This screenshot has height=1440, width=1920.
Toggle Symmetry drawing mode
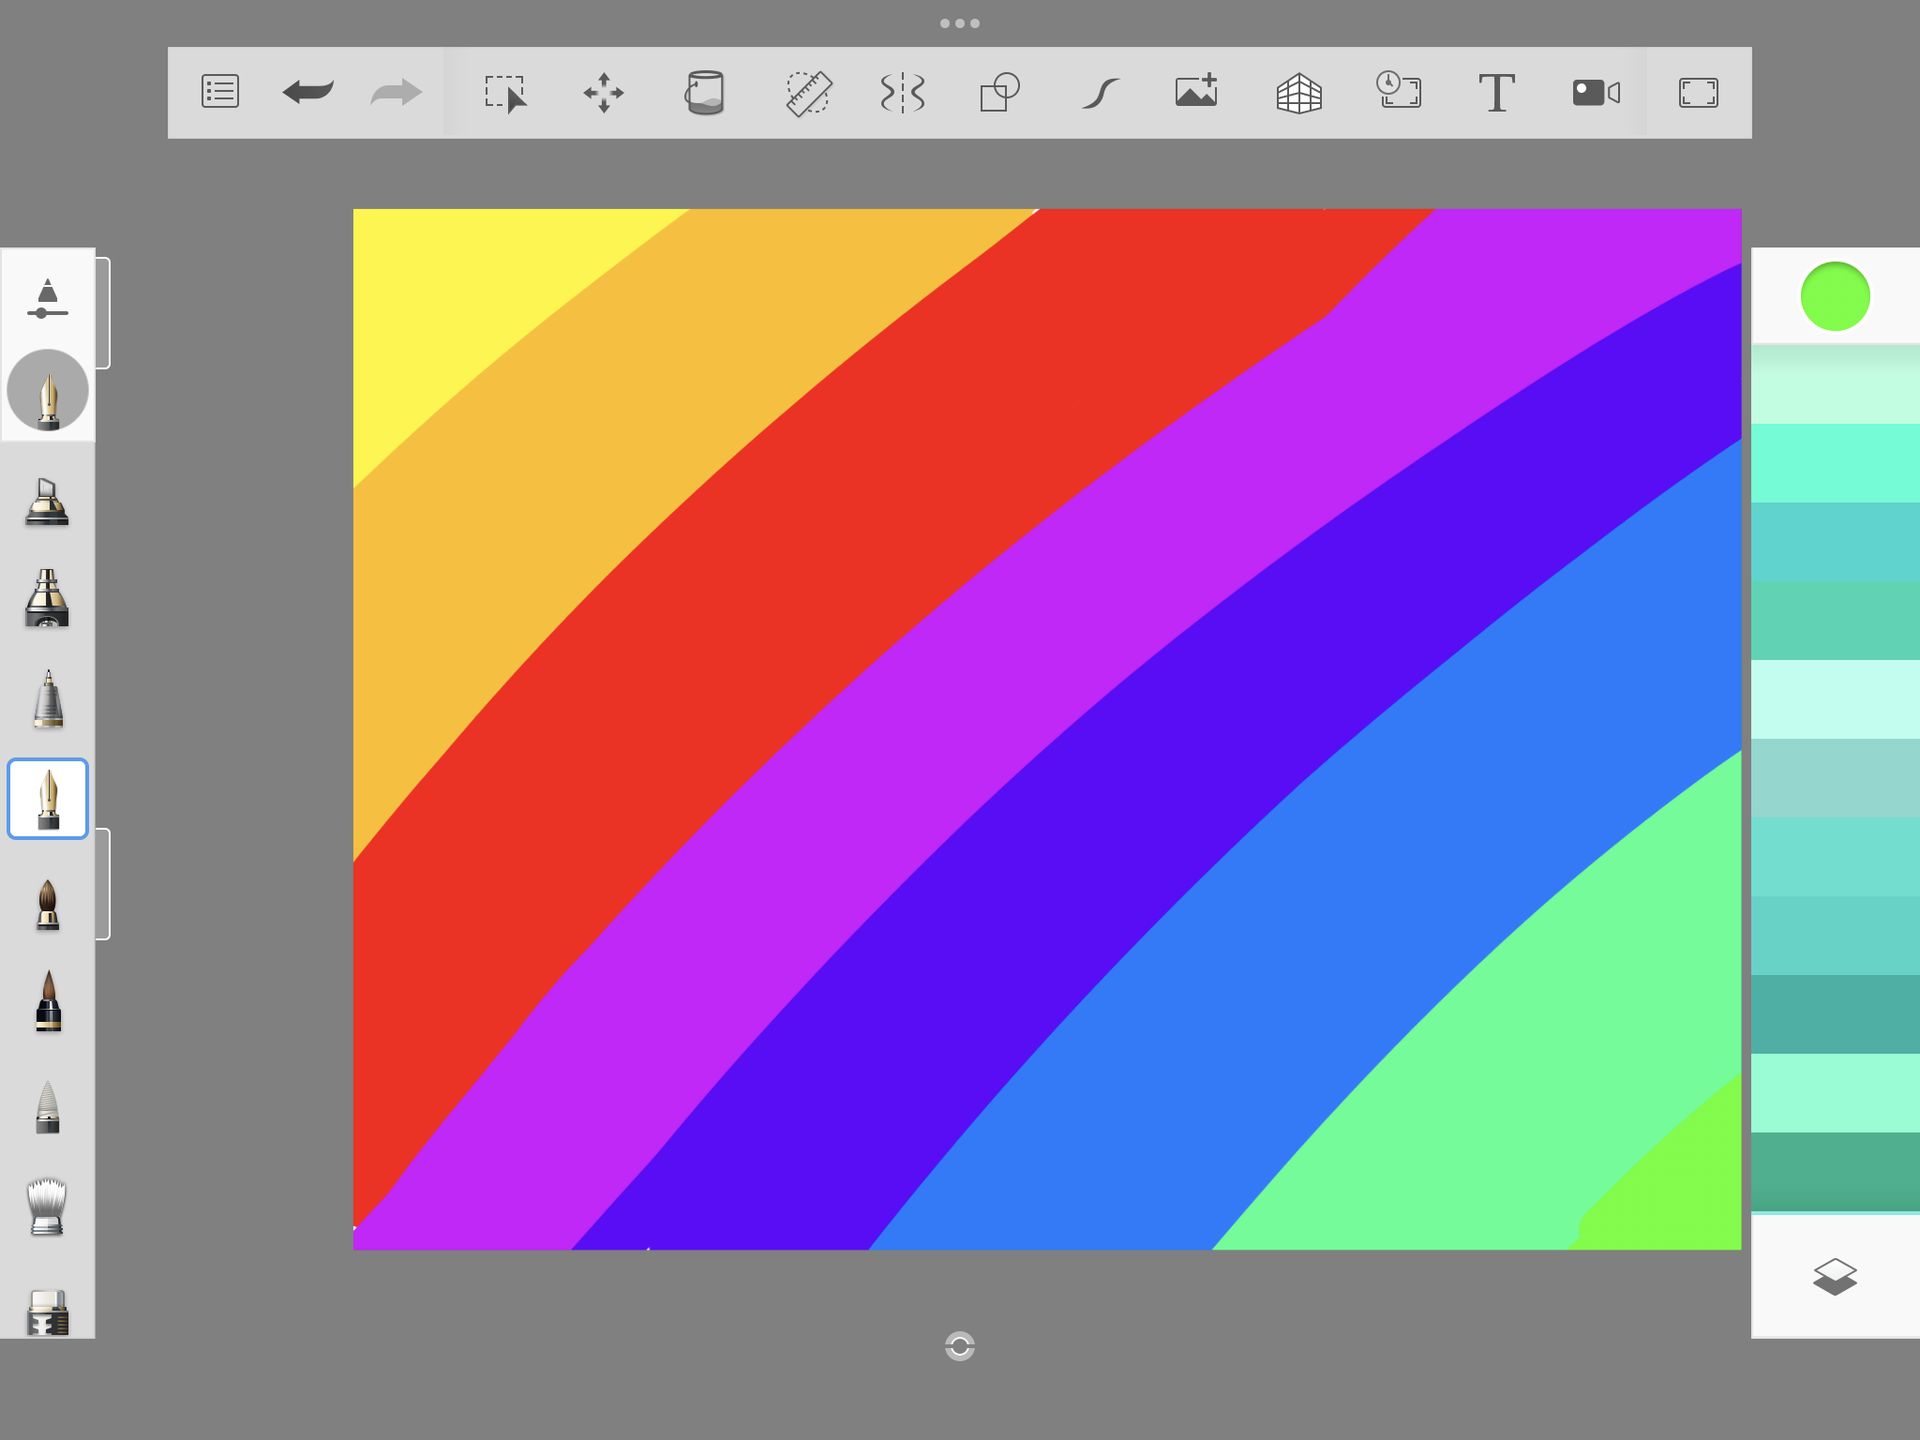(x=902, y=93)
